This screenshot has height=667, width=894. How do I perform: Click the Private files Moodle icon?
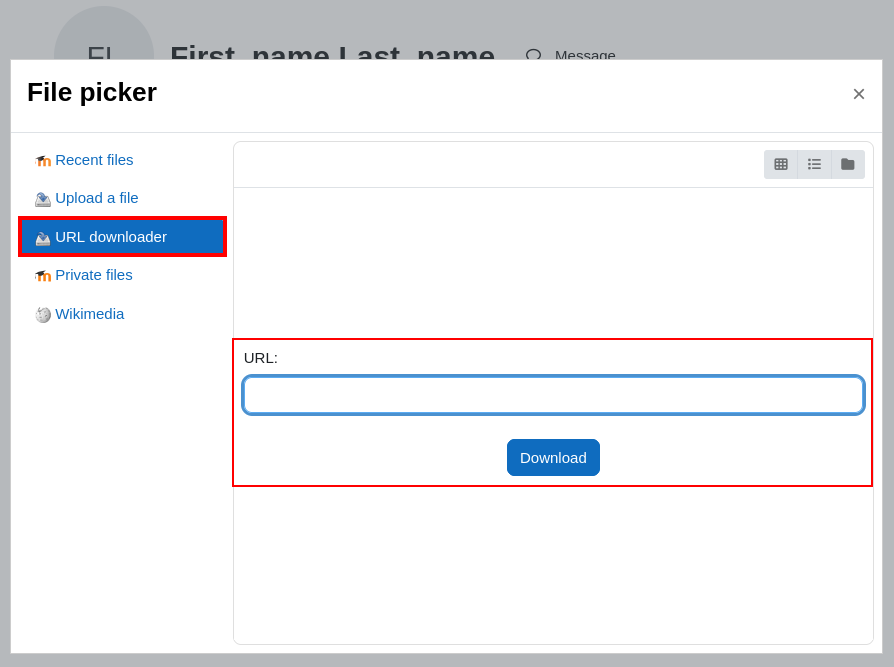click(x=42, y=276)
